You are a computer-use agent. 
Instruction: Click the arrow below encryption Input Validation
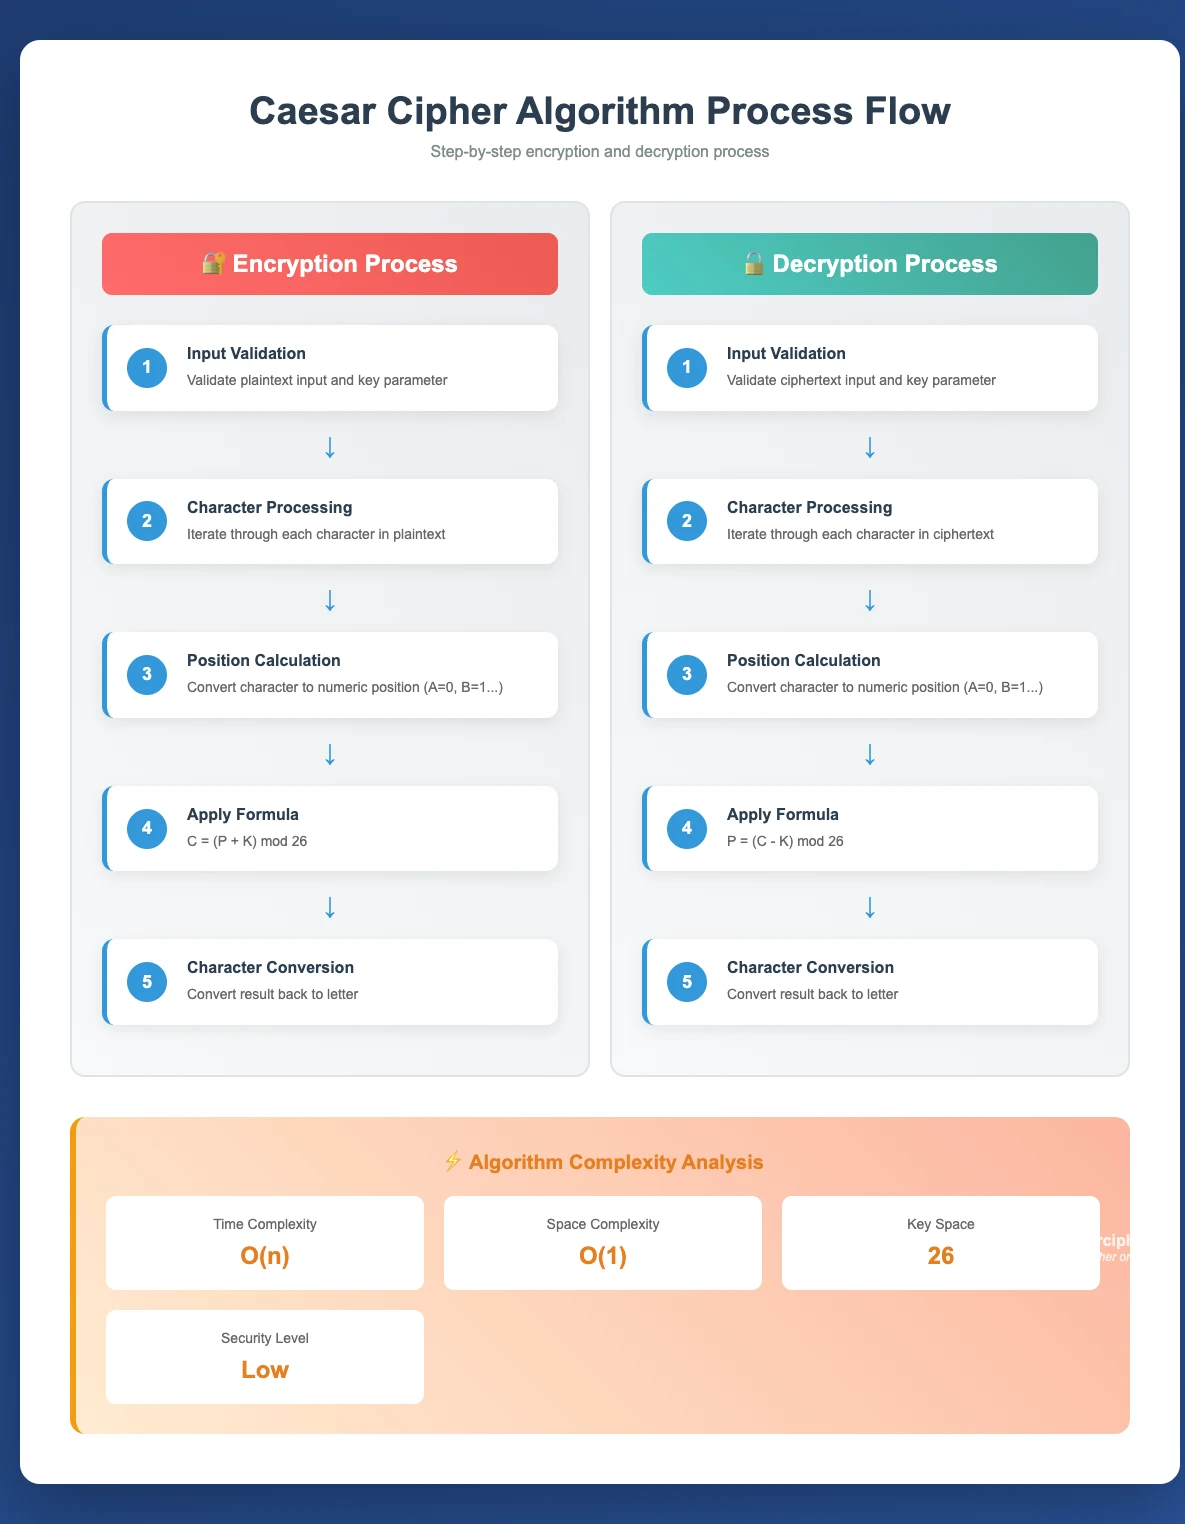click(330, 447)
